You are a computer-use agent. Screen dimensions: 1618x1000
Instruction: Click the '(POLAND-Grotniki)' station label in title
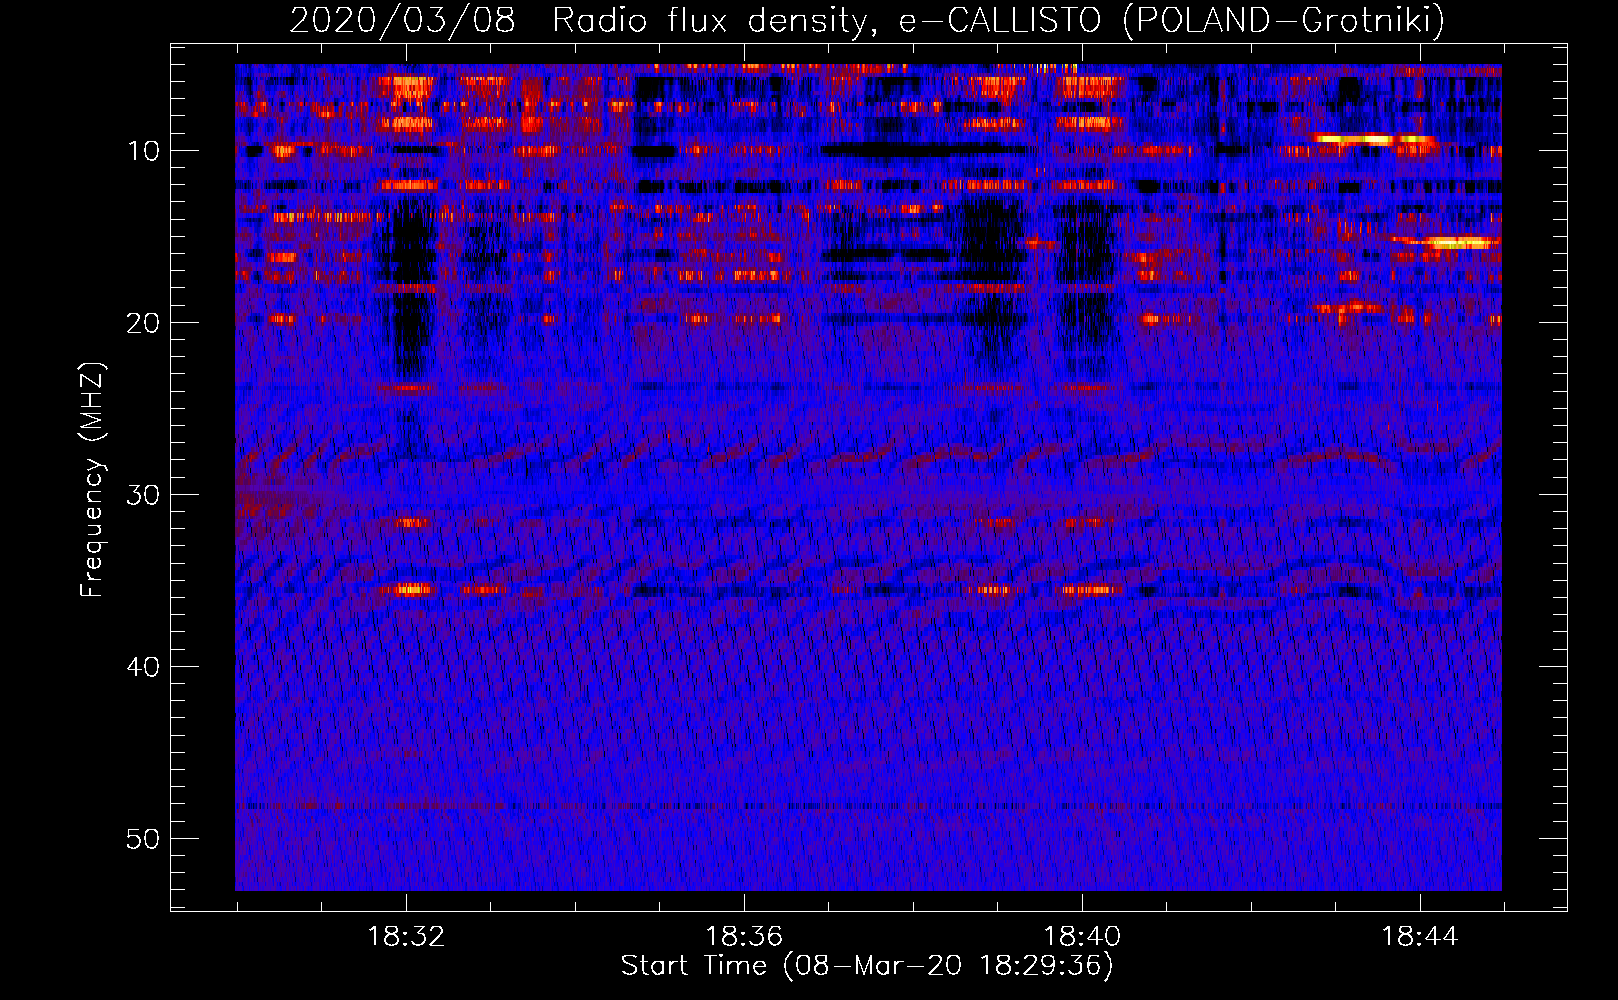coord(1285,20)
